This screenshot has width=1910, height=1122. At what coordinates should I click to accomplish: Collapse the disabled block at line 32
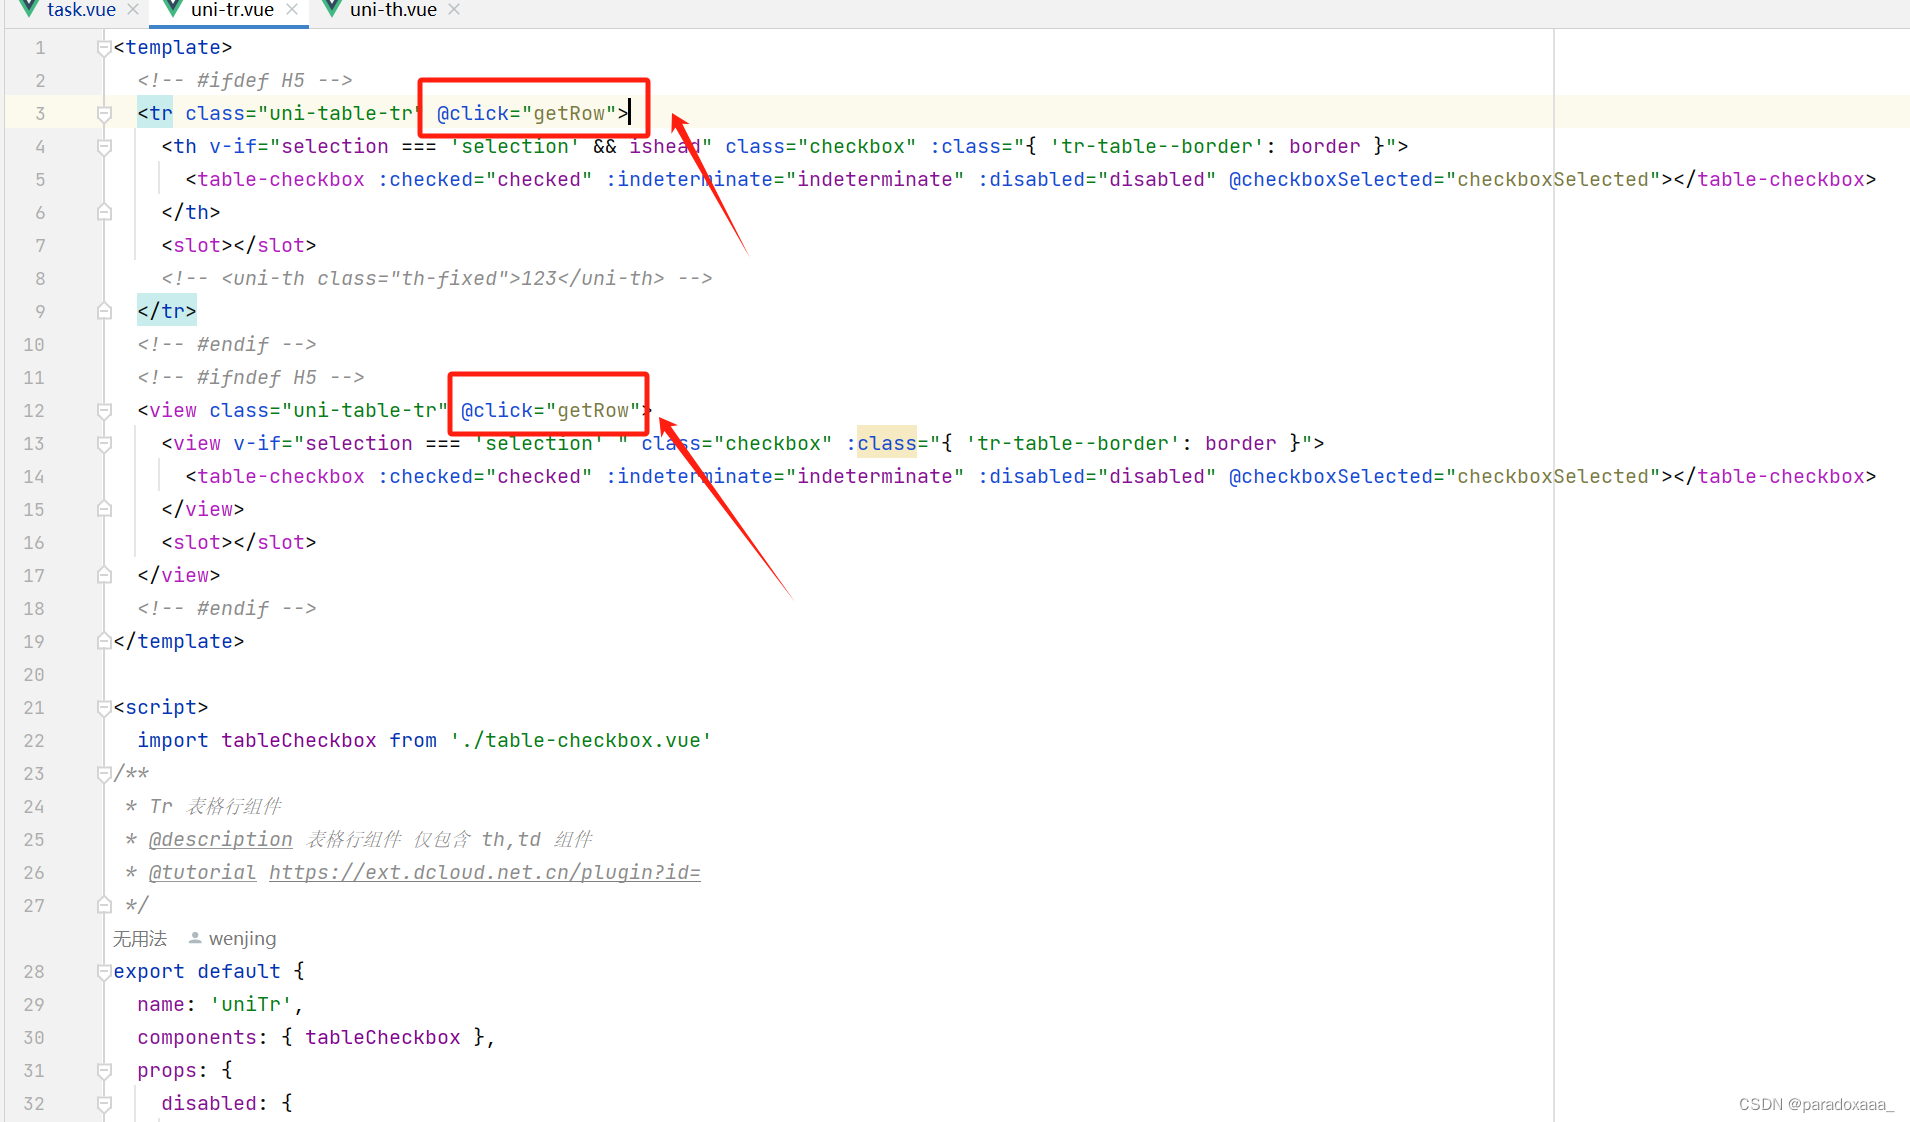(104, 1104)
